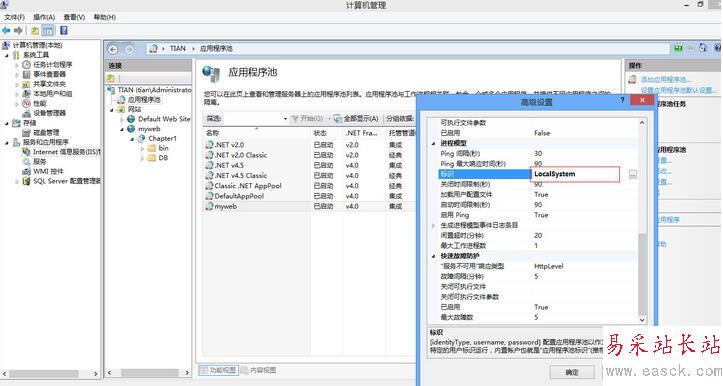Click the 共享文件夹 folder icon
Screen dimensions: 723x386
[27, 84]
